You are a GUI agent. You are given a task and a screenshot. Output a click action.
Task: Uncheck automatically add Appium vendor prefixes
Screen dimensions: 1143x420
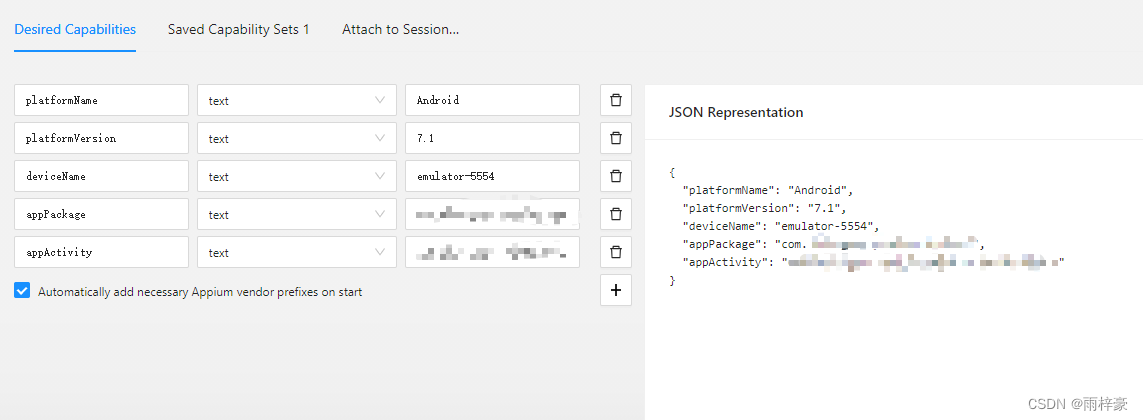[x=23, y=291]
